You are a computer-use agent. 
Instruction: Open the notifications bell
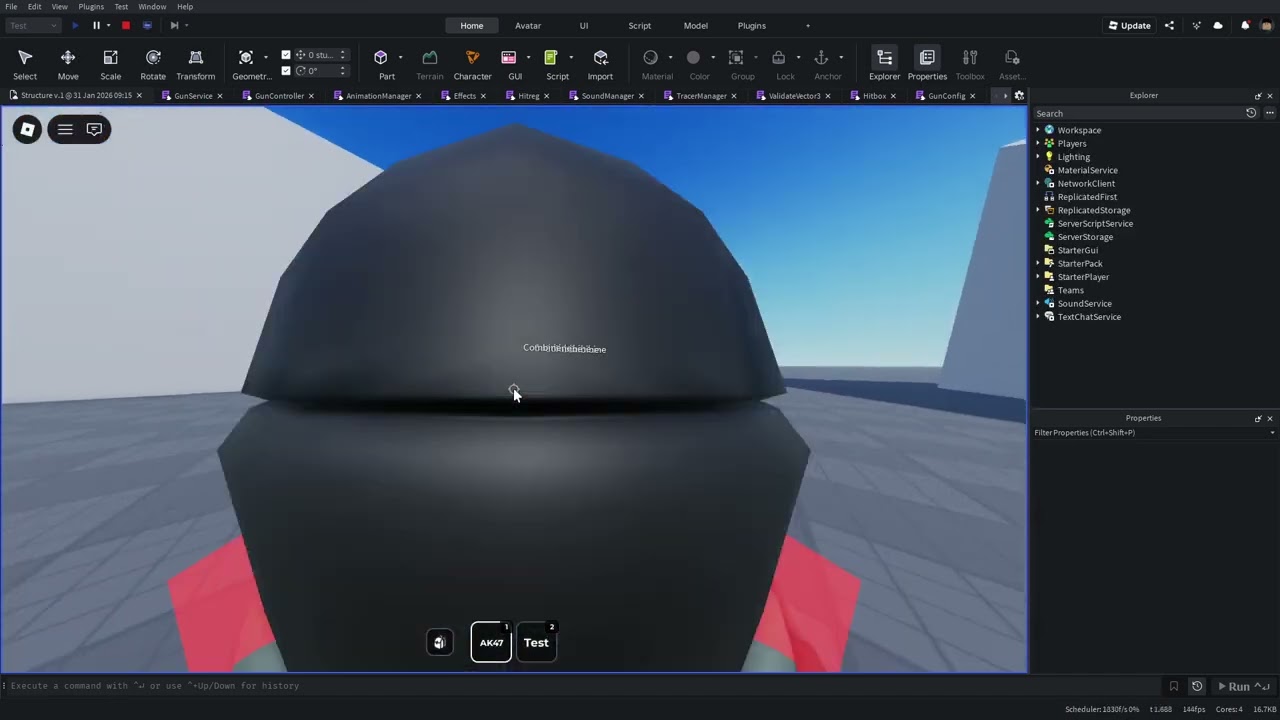tap(1245, 25)
